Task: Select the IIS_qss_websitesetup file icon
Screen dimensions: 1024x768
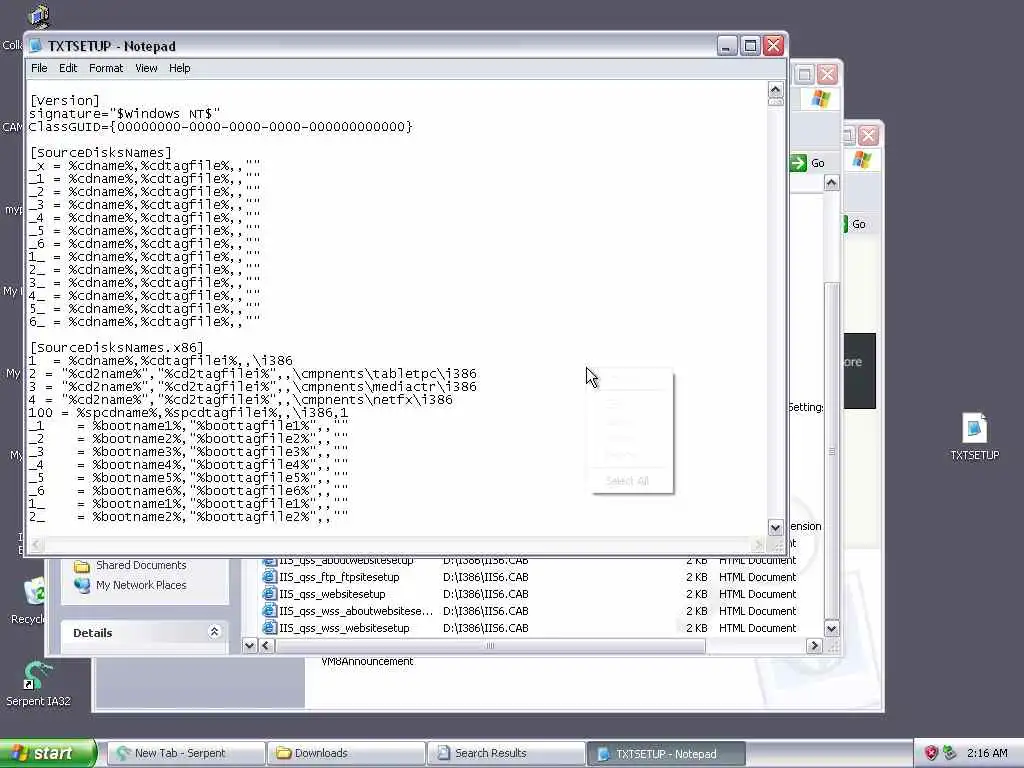Action: click(269, 594)
